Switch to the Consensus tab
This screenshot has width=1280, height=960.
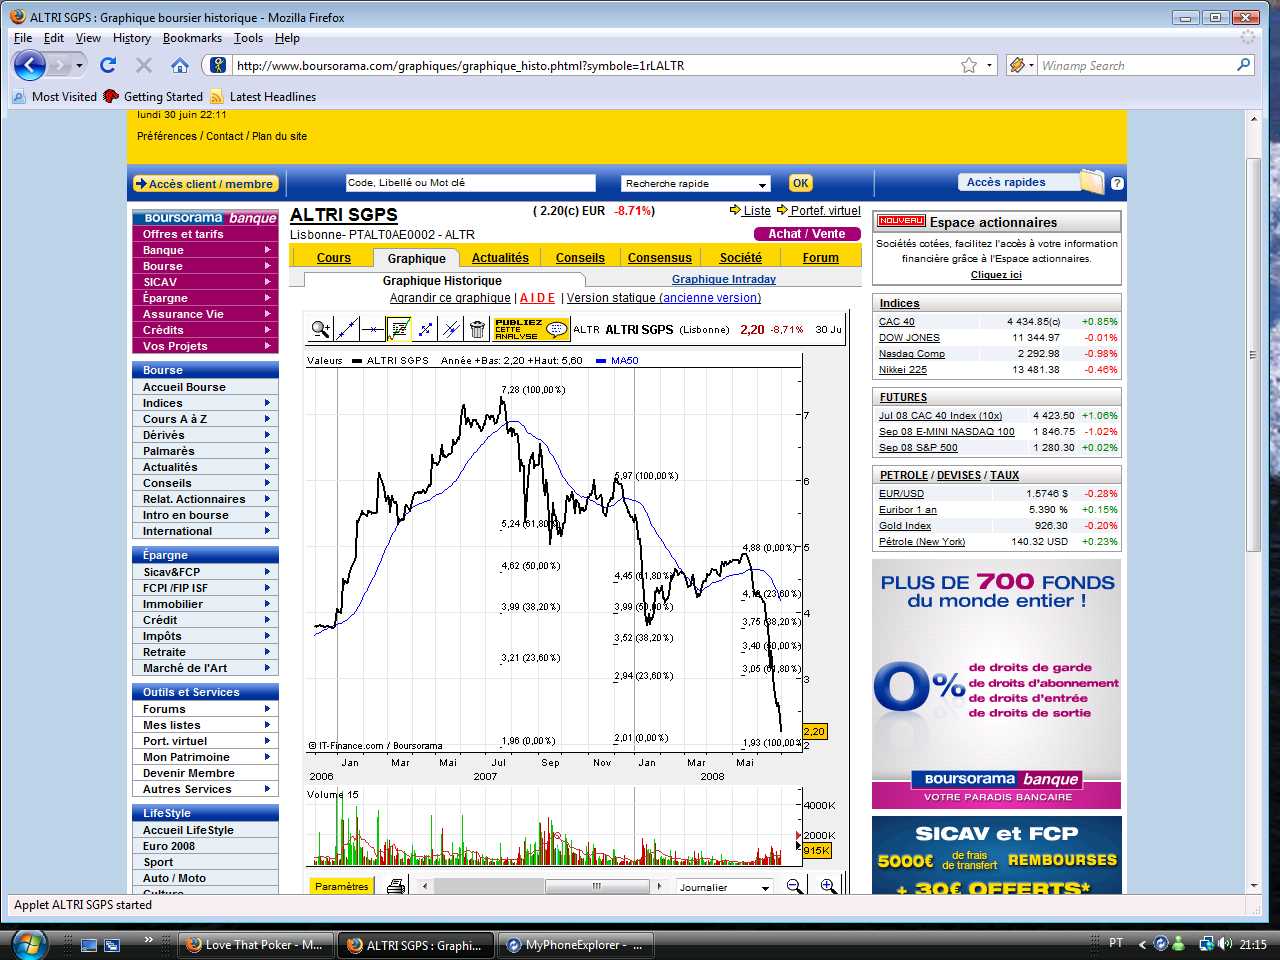[660, 258]
